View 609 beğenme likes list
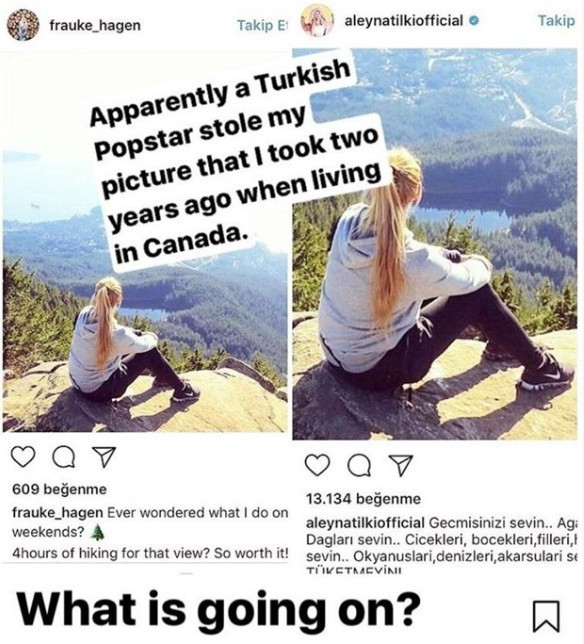The height and width of the screenshot is (644, 584). (x=60, y=489)
